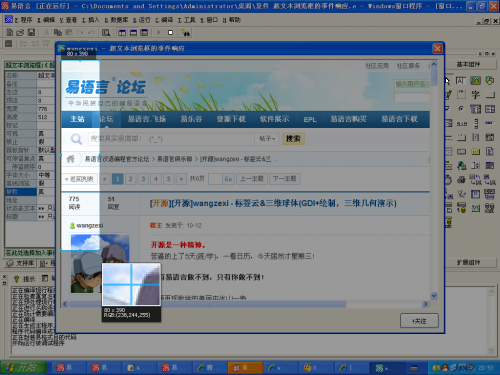Click the New file icon in IDE toolbar
This screenshot has height=375, width=500.
click(x=10, y=32)
